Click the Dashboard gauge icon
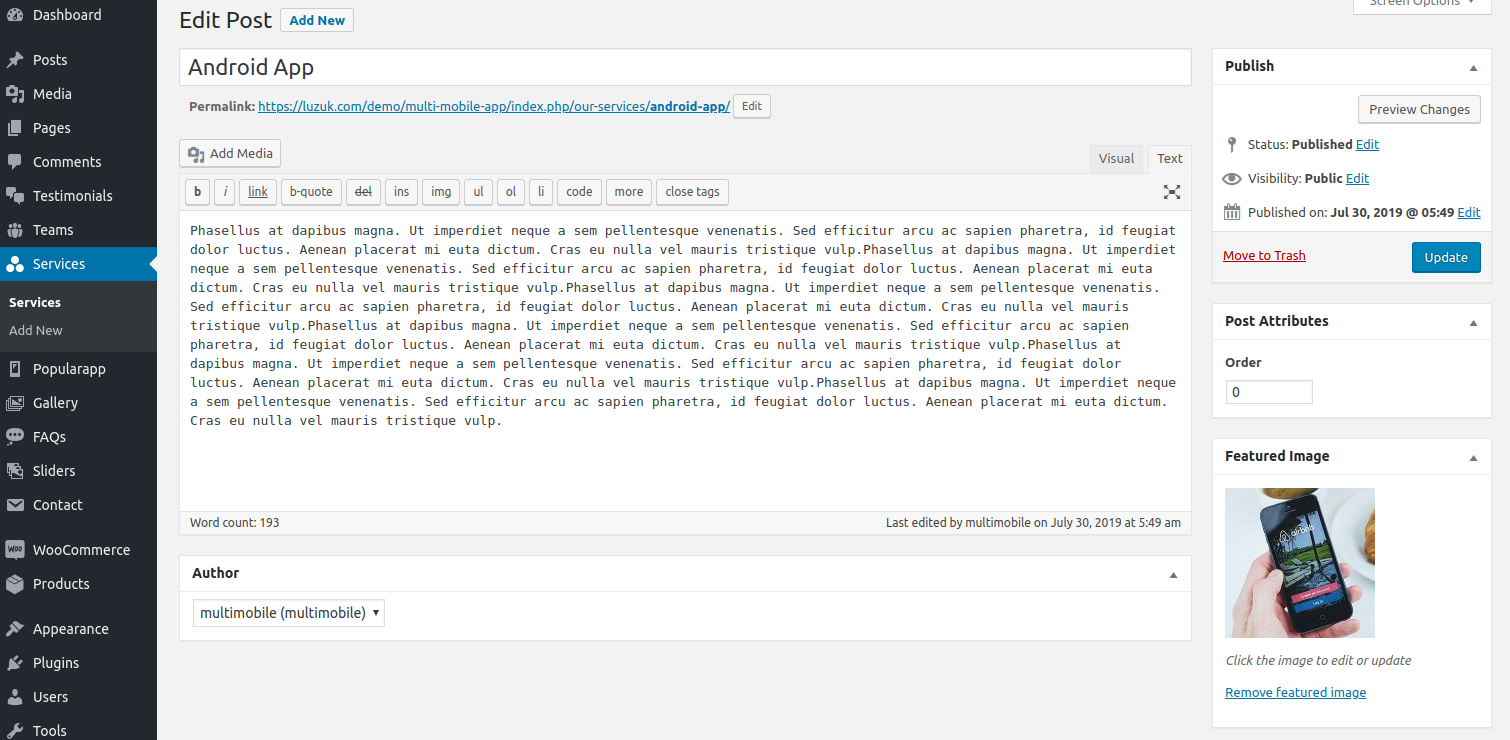This screenshot has height=740, width=1510. tap(15, 15)
